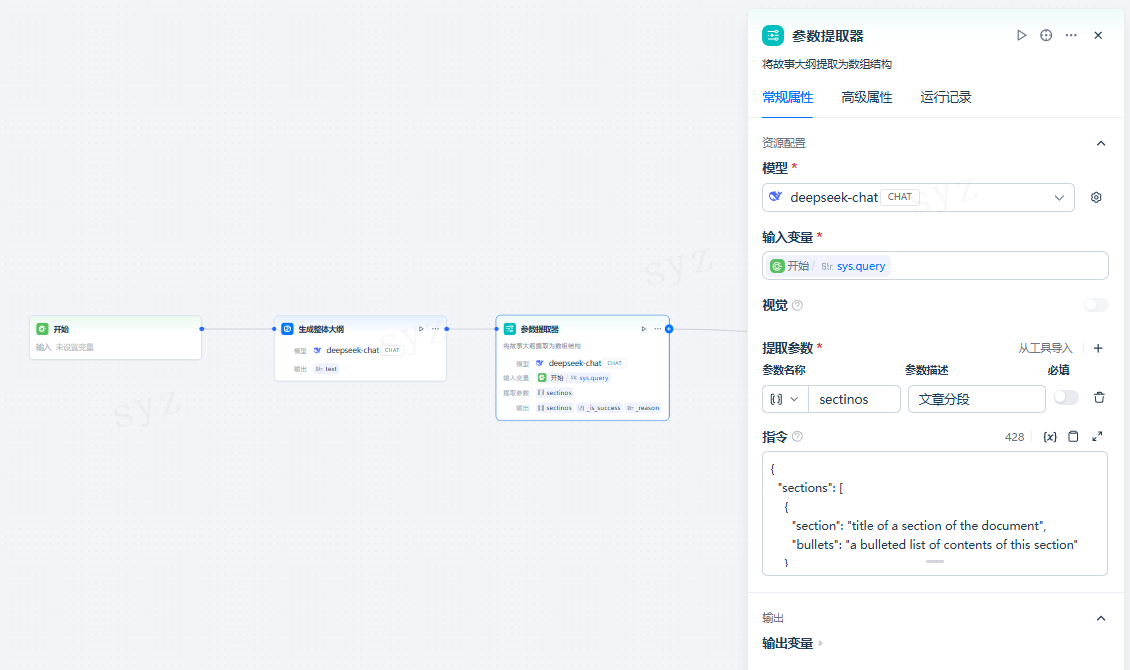Screen dimensions: 1130x670
Task: Toggle 必填 for the sectinos parameter
Action: (x=1066, y=397)
